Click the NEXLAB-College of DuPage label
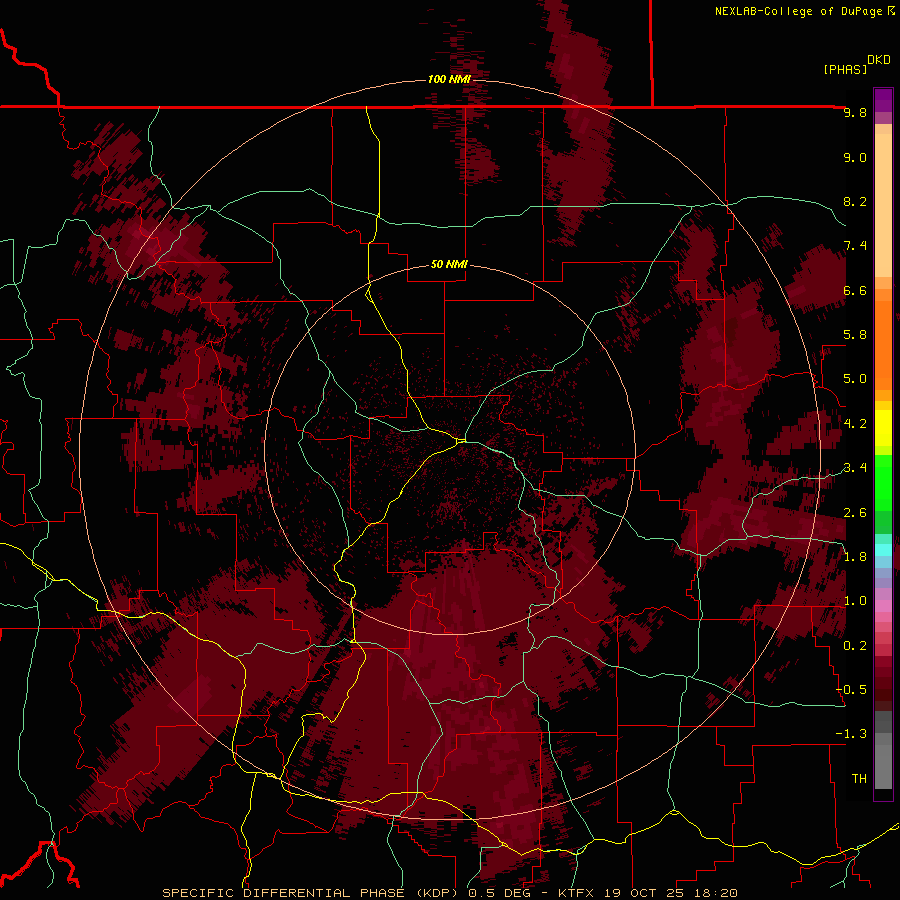This screenshot has width=900, height=900. pos(800,11)
